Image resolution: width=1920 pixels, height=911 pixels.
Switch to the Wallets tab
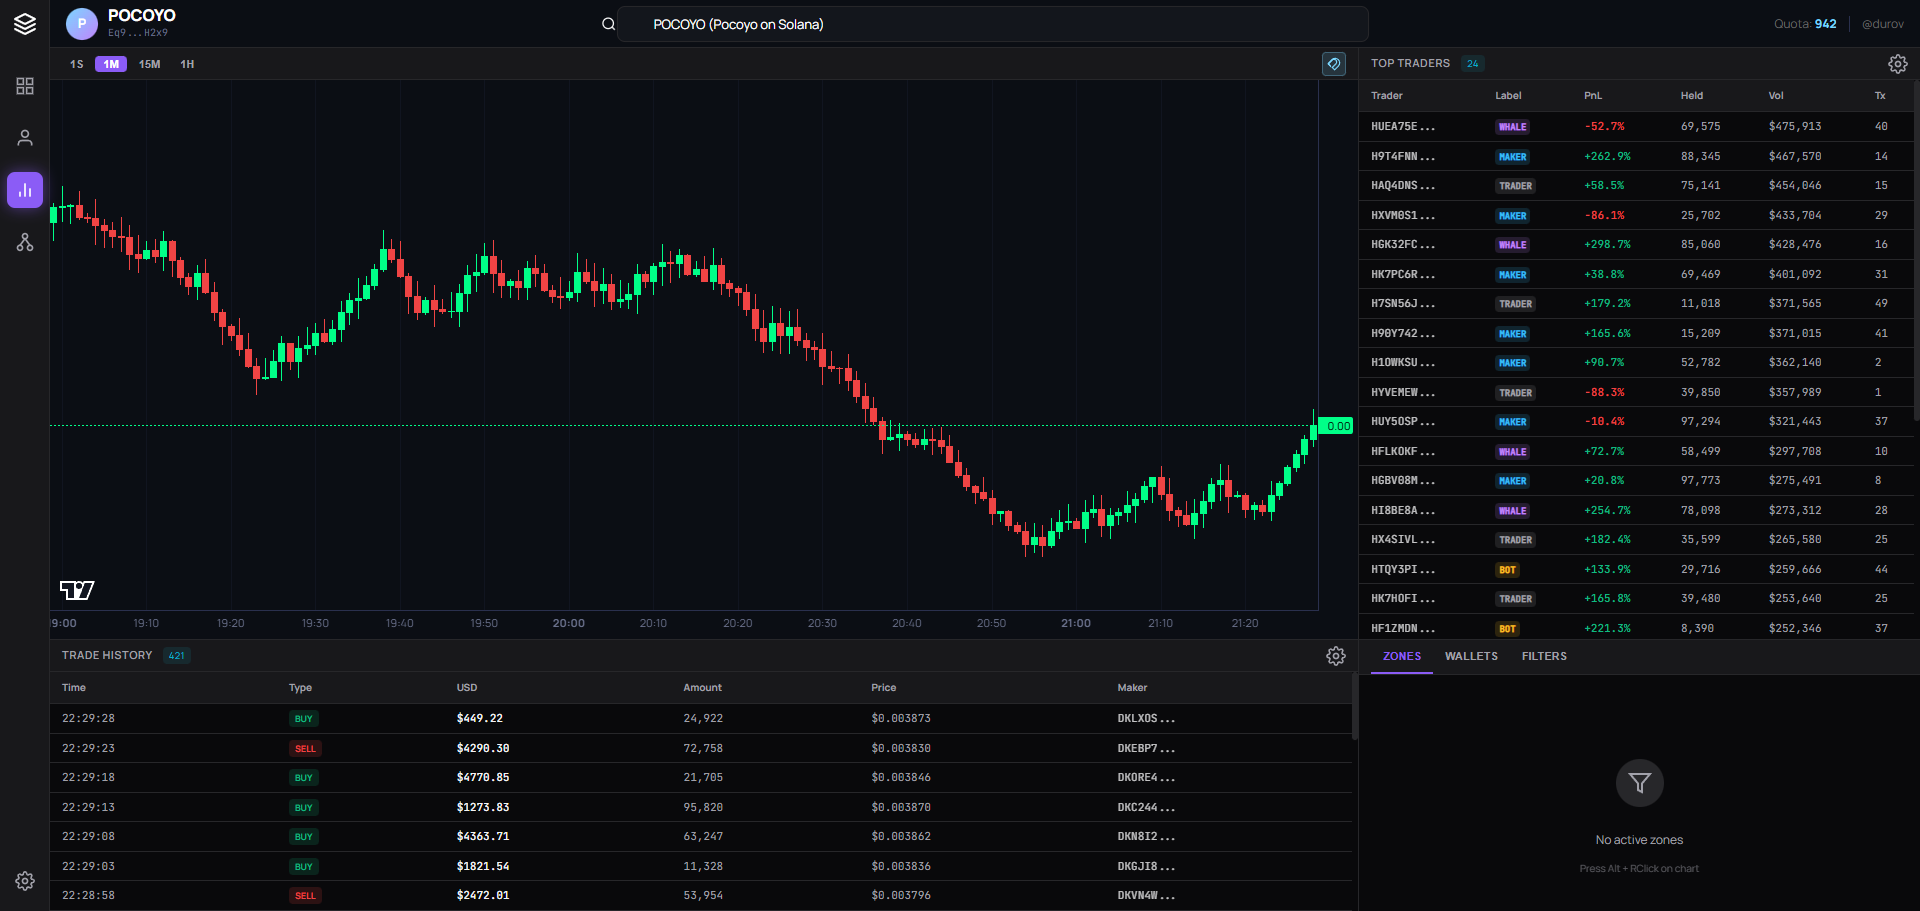point(1471,656)
